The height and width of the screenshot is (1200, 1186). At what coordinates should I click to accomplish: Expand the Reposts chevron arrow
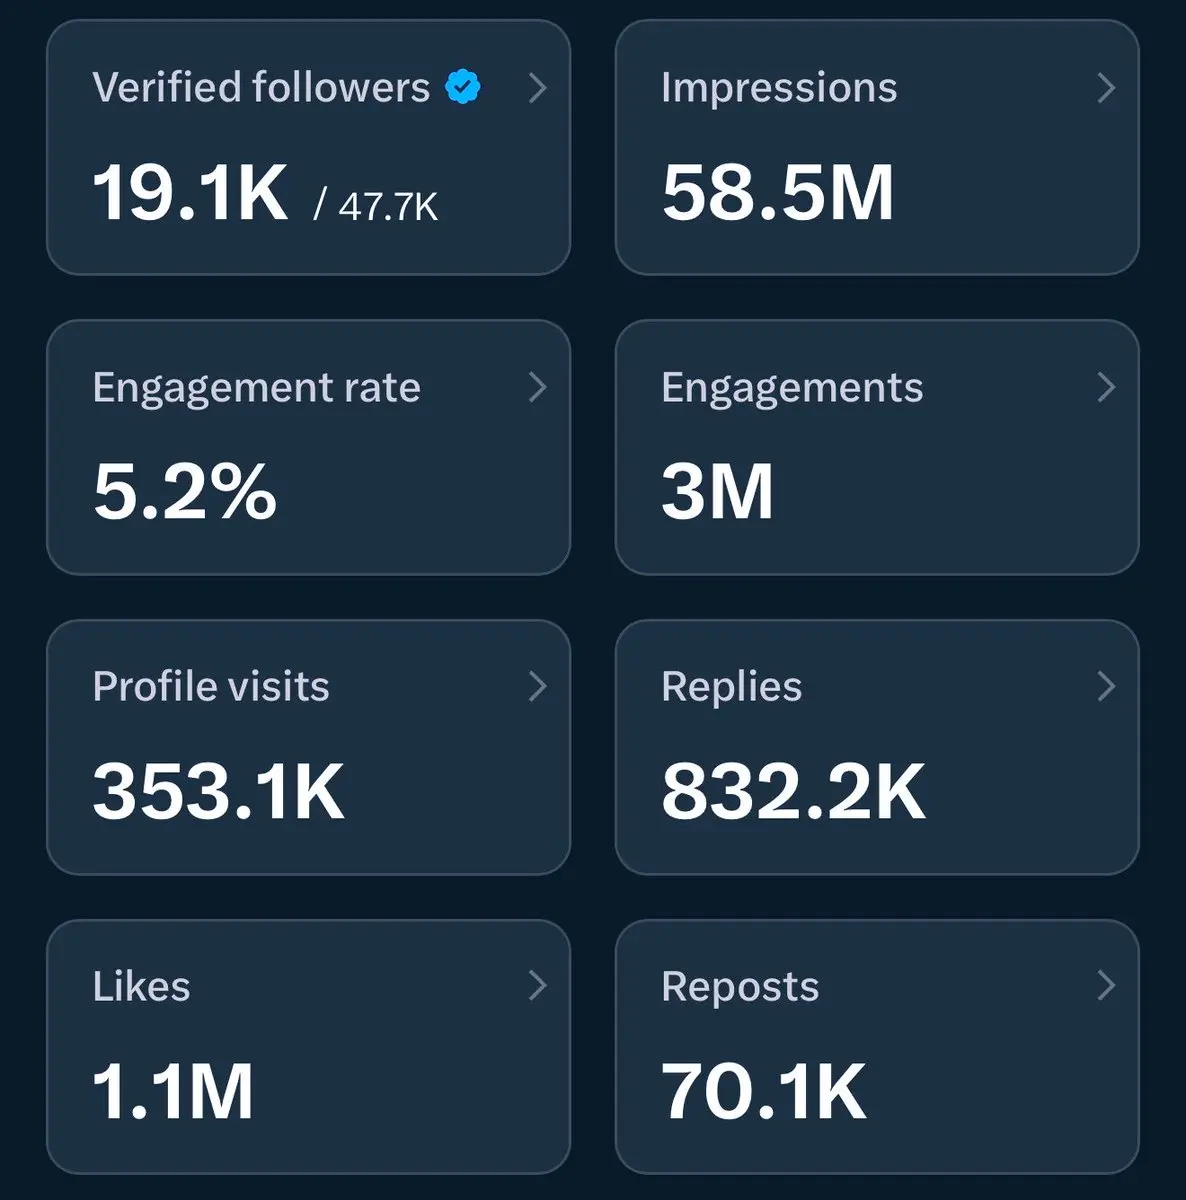tap(1106, 985)
